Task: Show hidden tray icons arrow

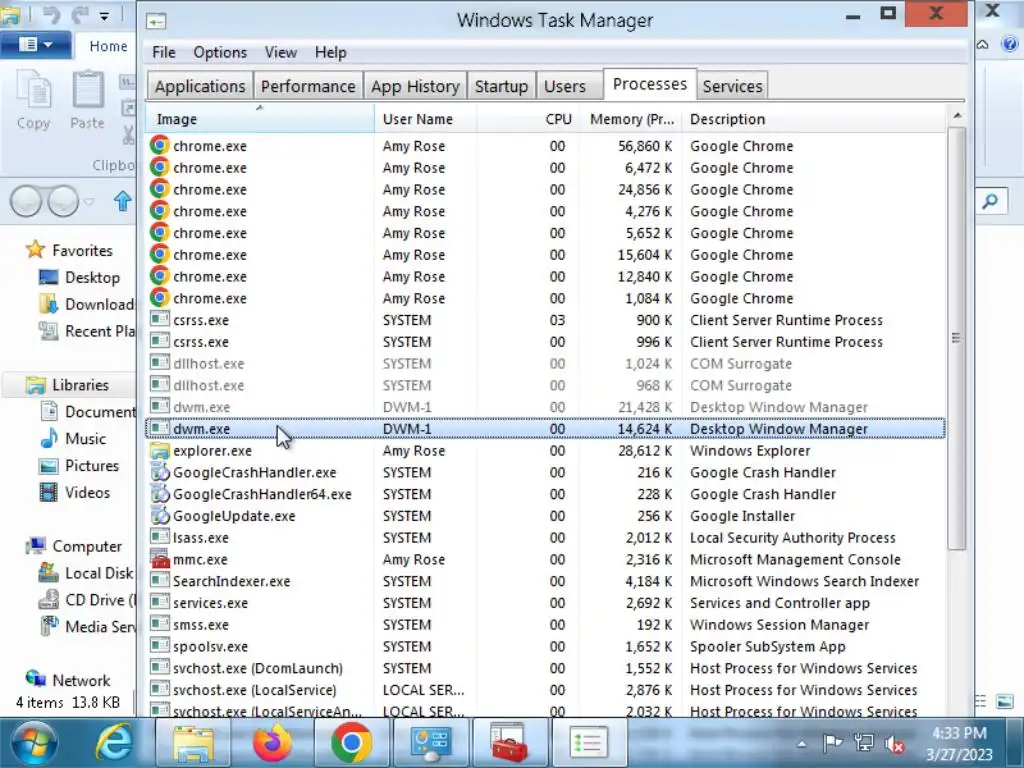Action: [802, 744]
